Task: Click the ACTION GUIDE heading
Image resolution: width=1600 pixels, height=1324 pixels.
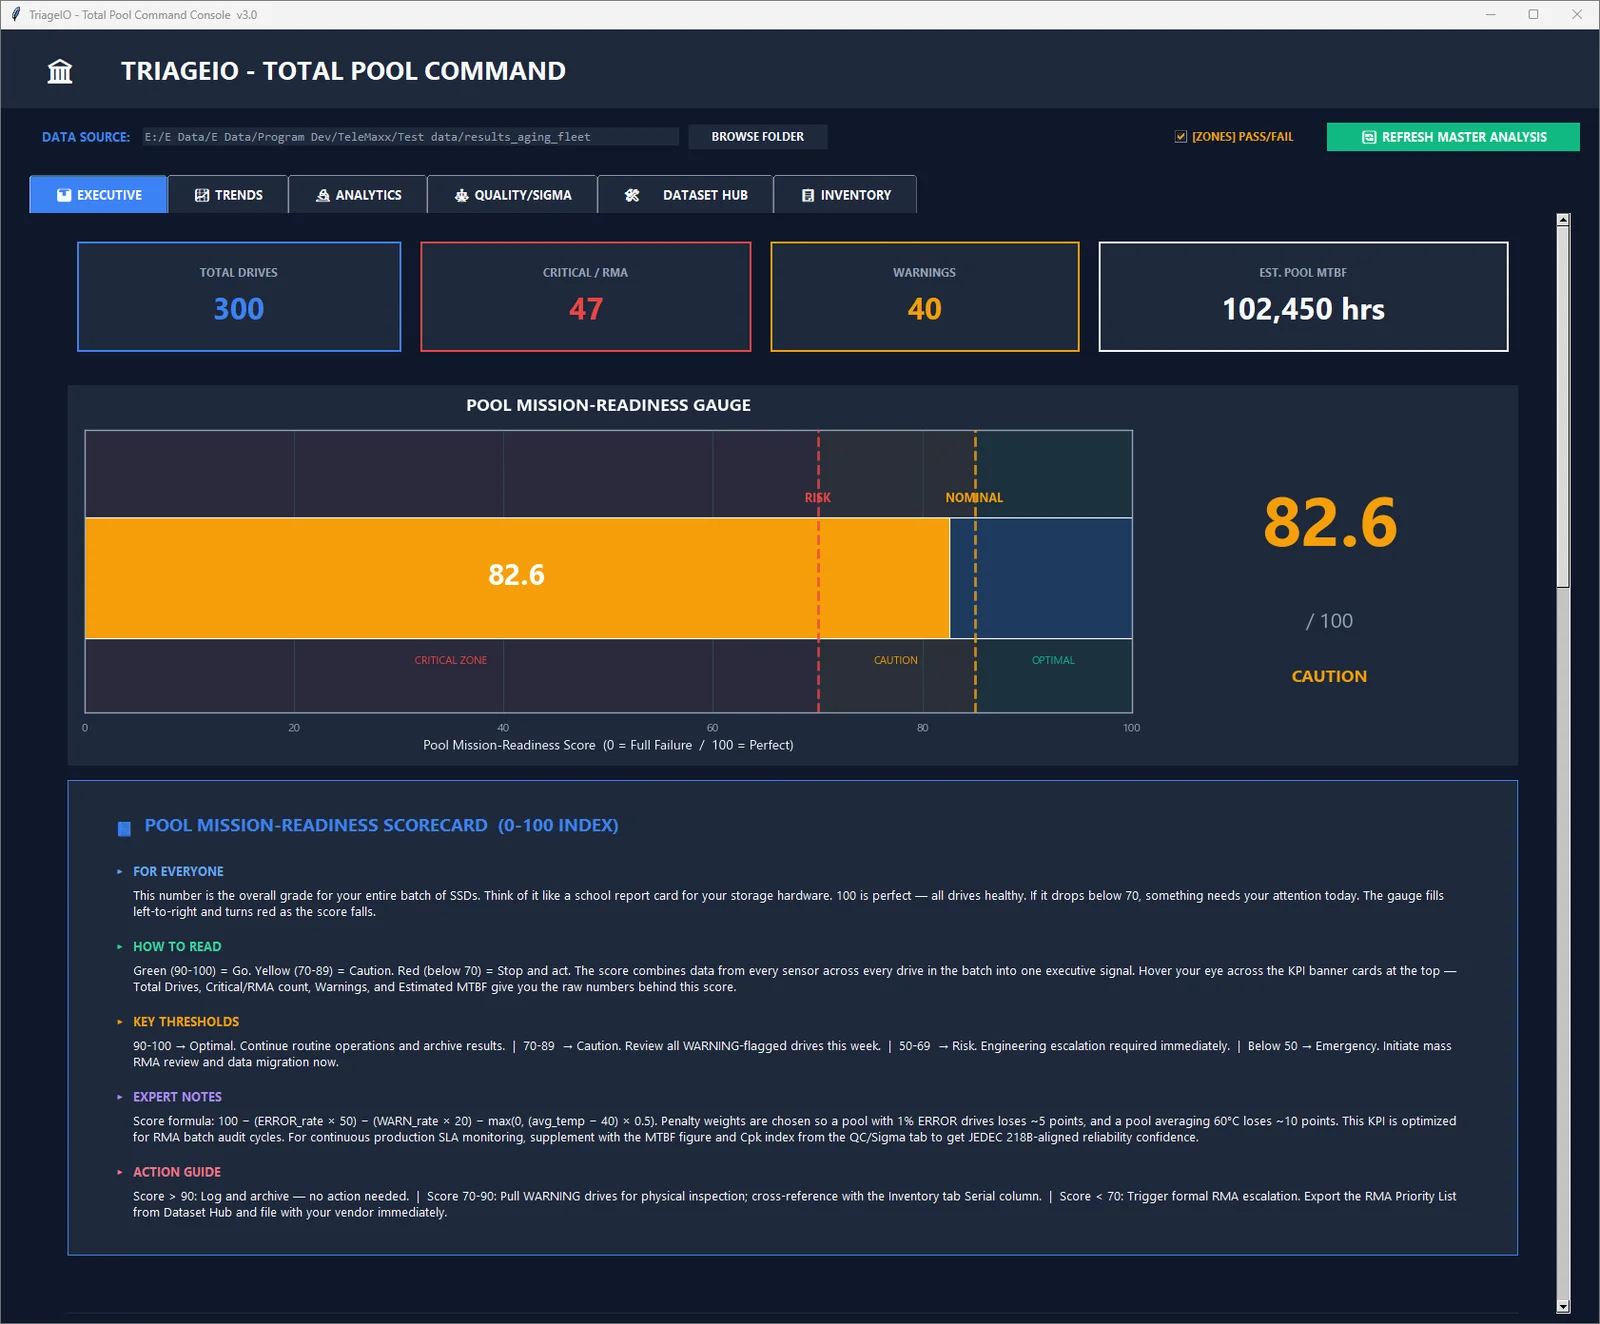Action: point(177,1172)
